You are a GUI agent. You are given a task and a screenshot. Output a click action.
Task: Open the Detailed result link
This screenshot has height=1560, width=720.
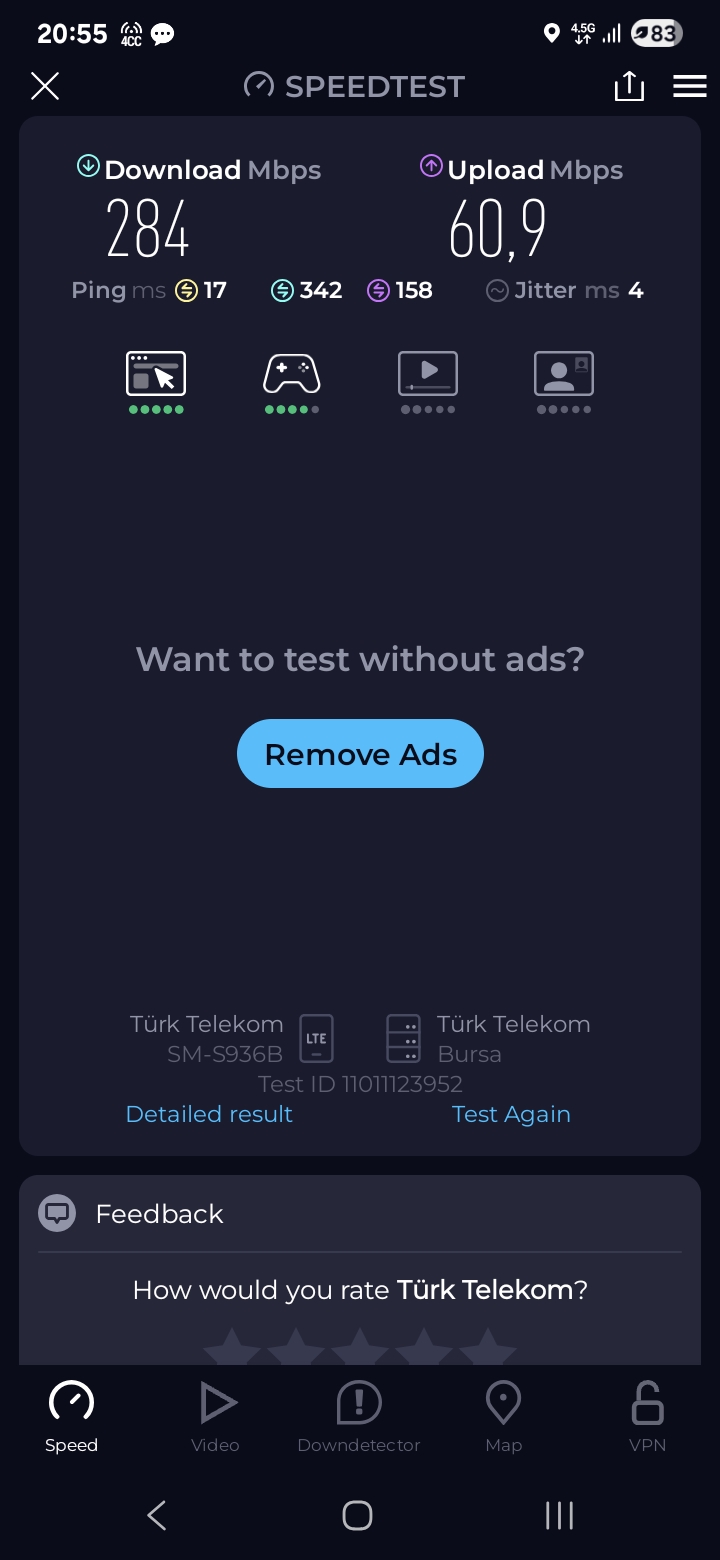tap(209, 1114)
